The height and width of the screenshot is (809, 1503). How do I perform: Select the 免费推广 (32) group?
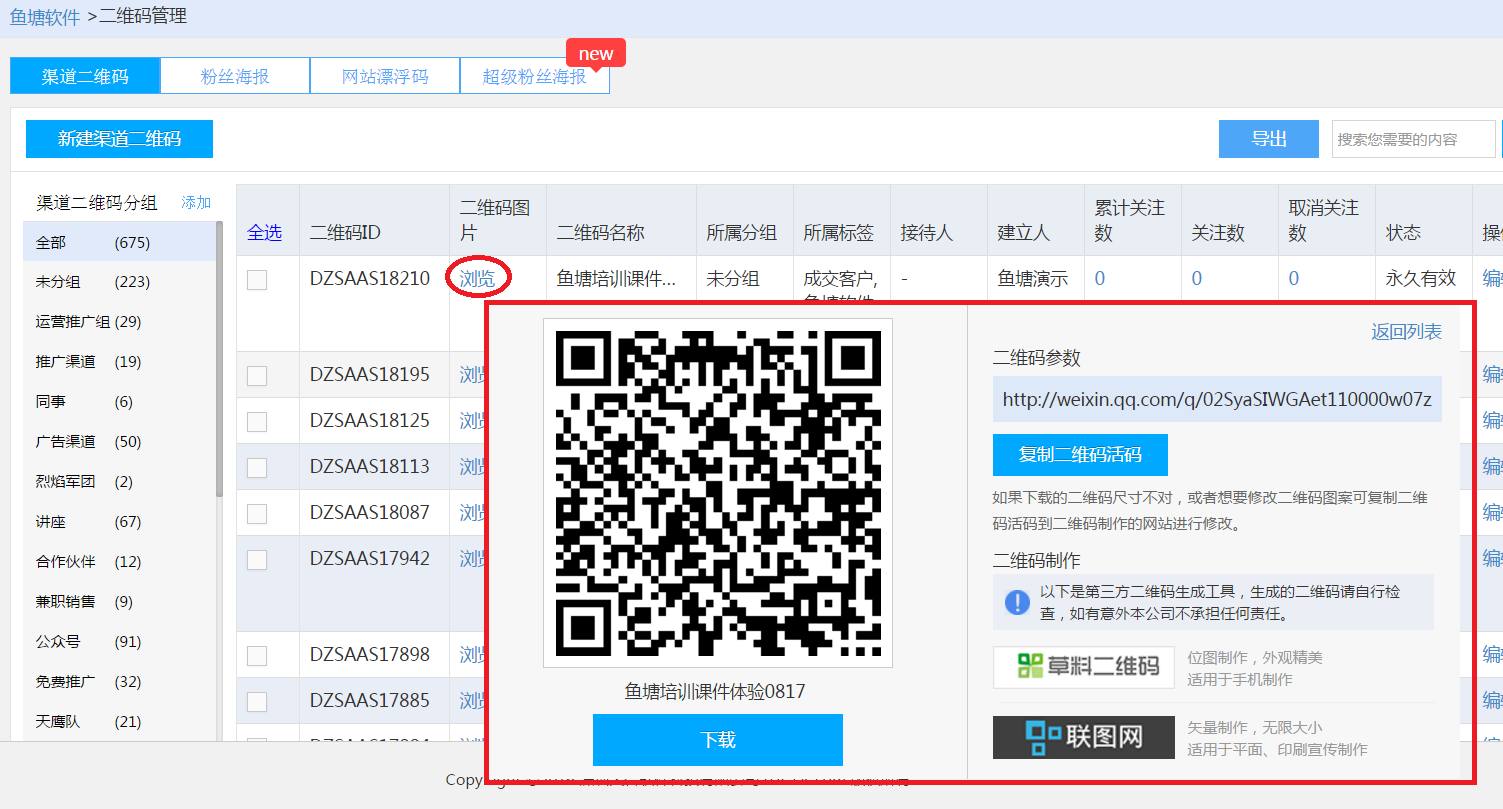click(119, 682)
